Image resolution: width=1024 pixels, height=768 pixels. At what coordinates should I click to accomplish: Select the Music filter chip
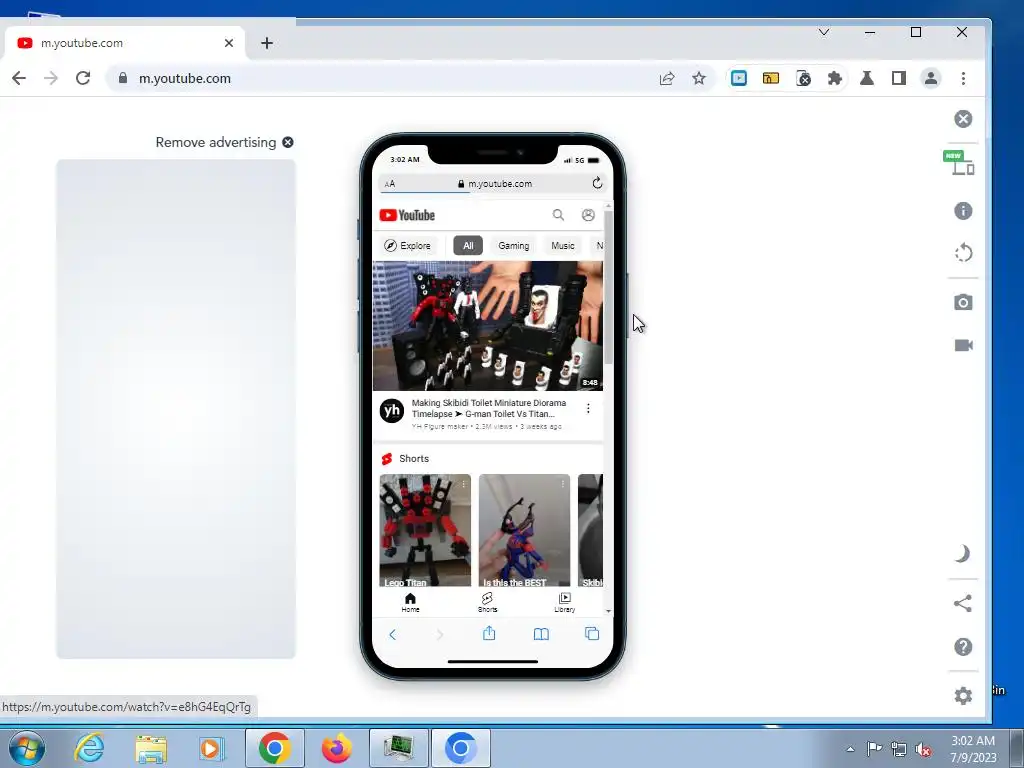tap(562, 246)
